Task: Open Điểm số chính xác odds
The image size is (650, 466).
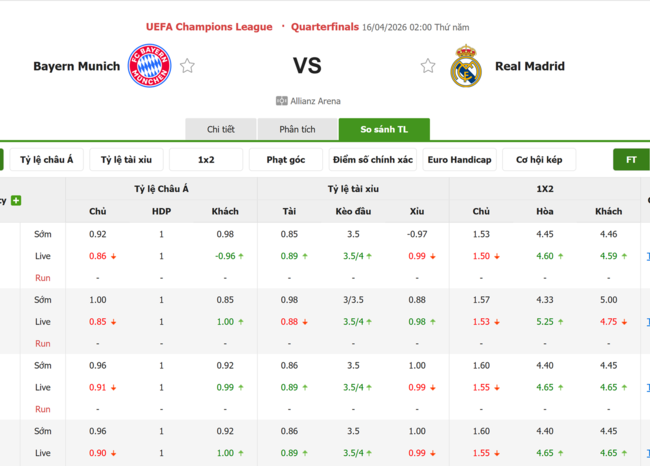Action: click(373, 160)
